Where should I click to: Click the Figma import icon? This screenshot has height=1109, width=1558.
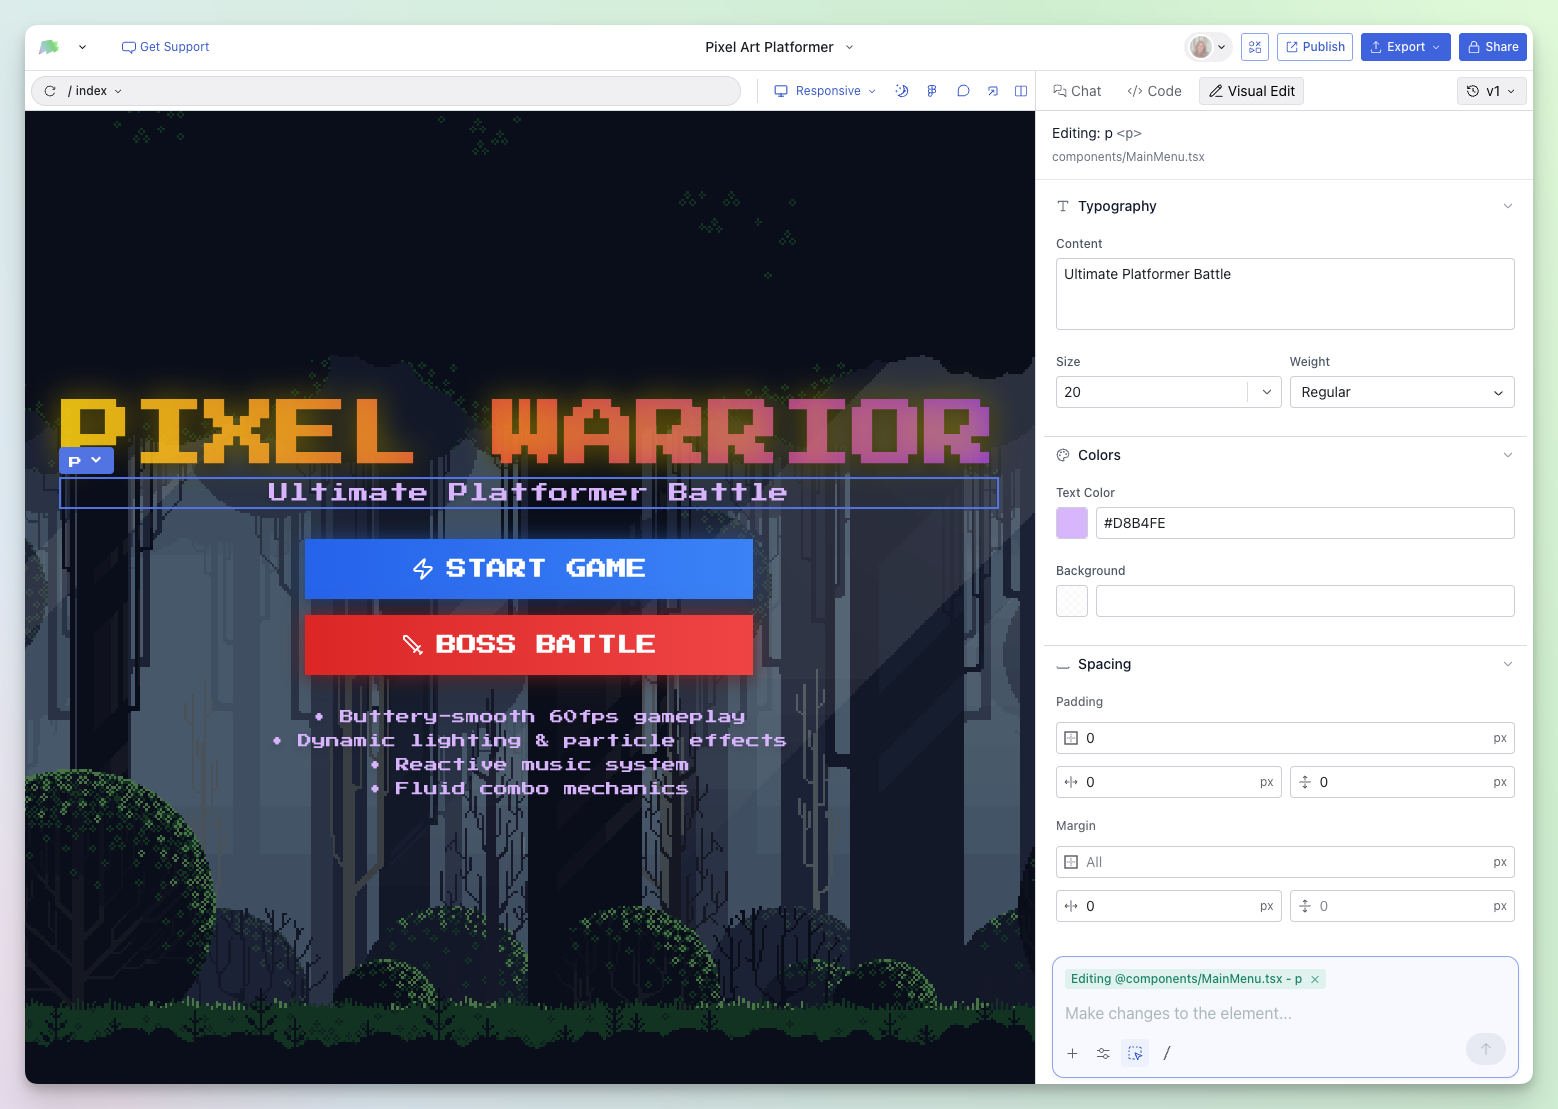tap(932, 91)
